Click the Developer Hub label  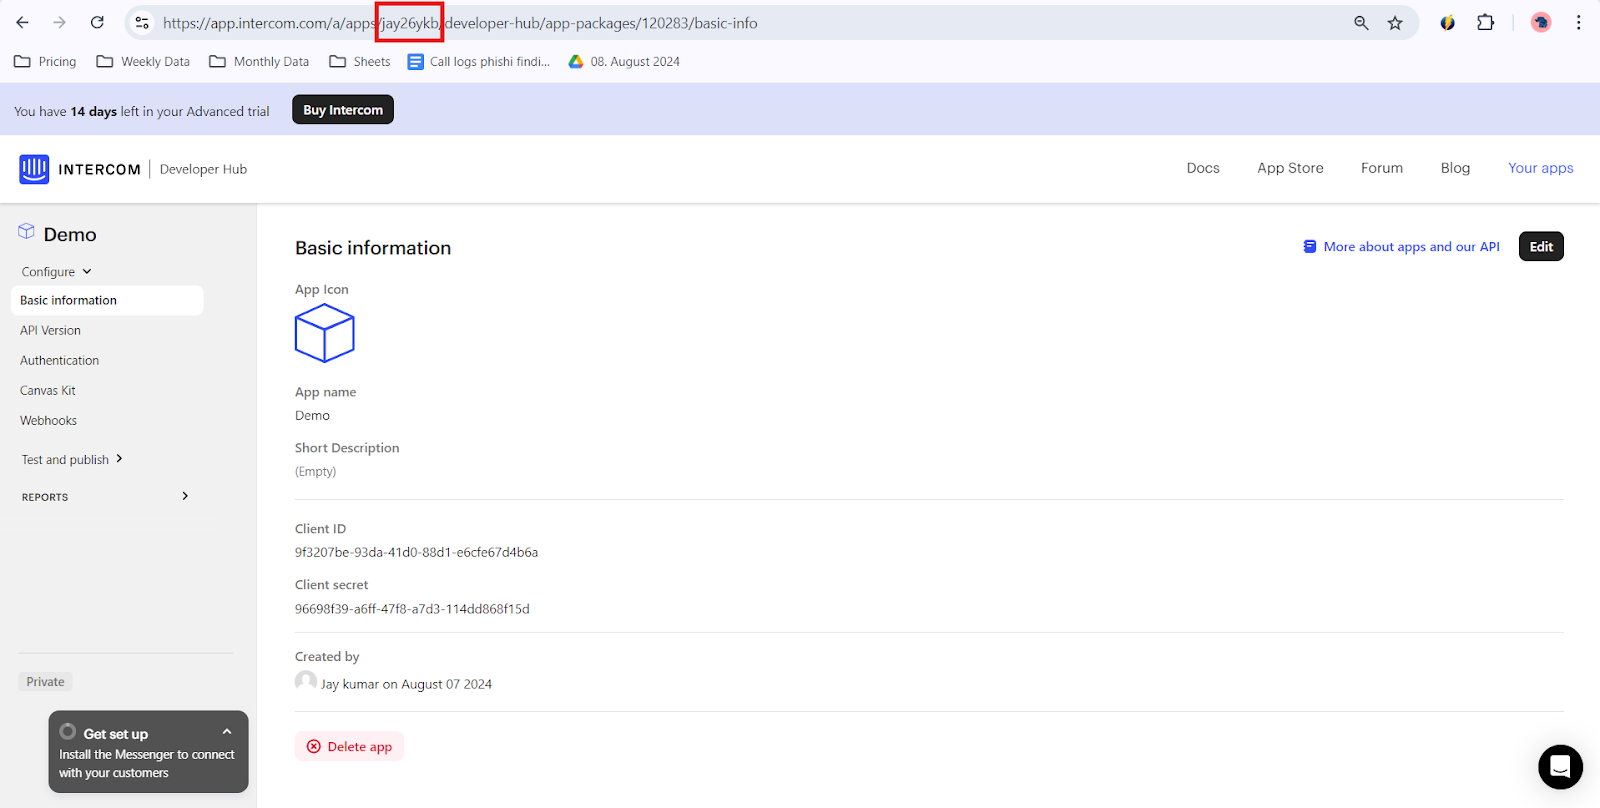(x=203, y=169)
